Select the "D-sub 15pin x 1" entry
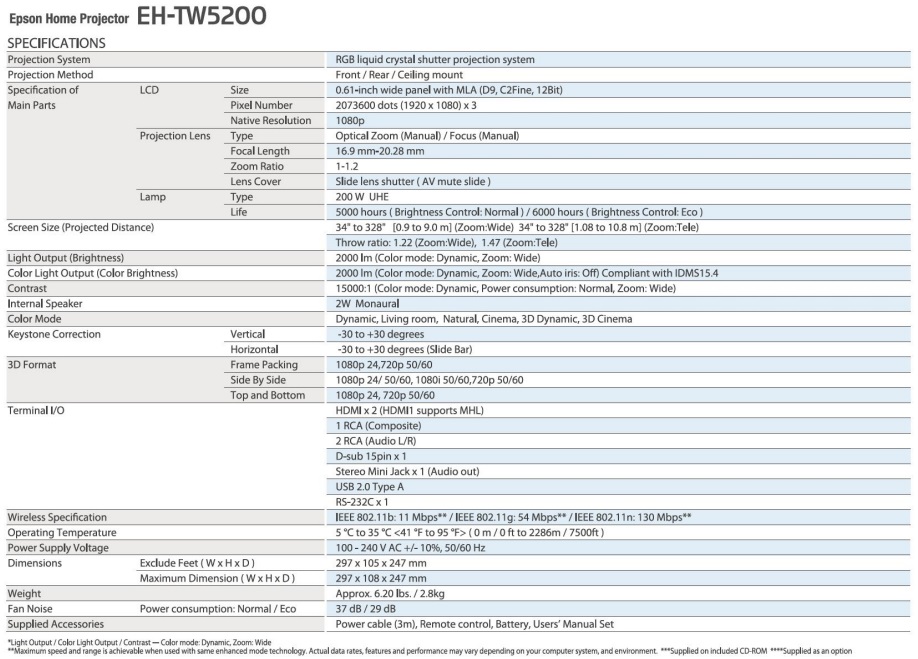This screenshot has width=918, height=659. coord(371,456)
